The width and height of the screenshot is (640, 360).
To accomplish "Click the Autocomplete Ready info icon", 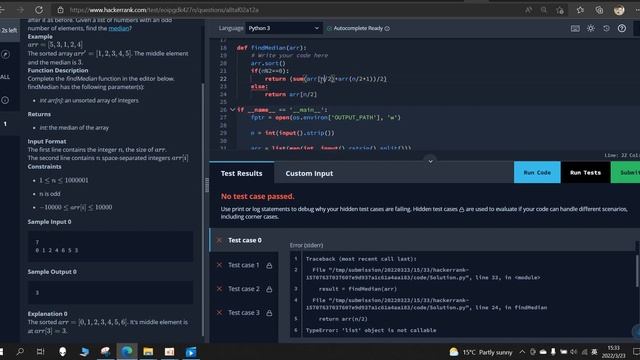I will click(387, 29).
